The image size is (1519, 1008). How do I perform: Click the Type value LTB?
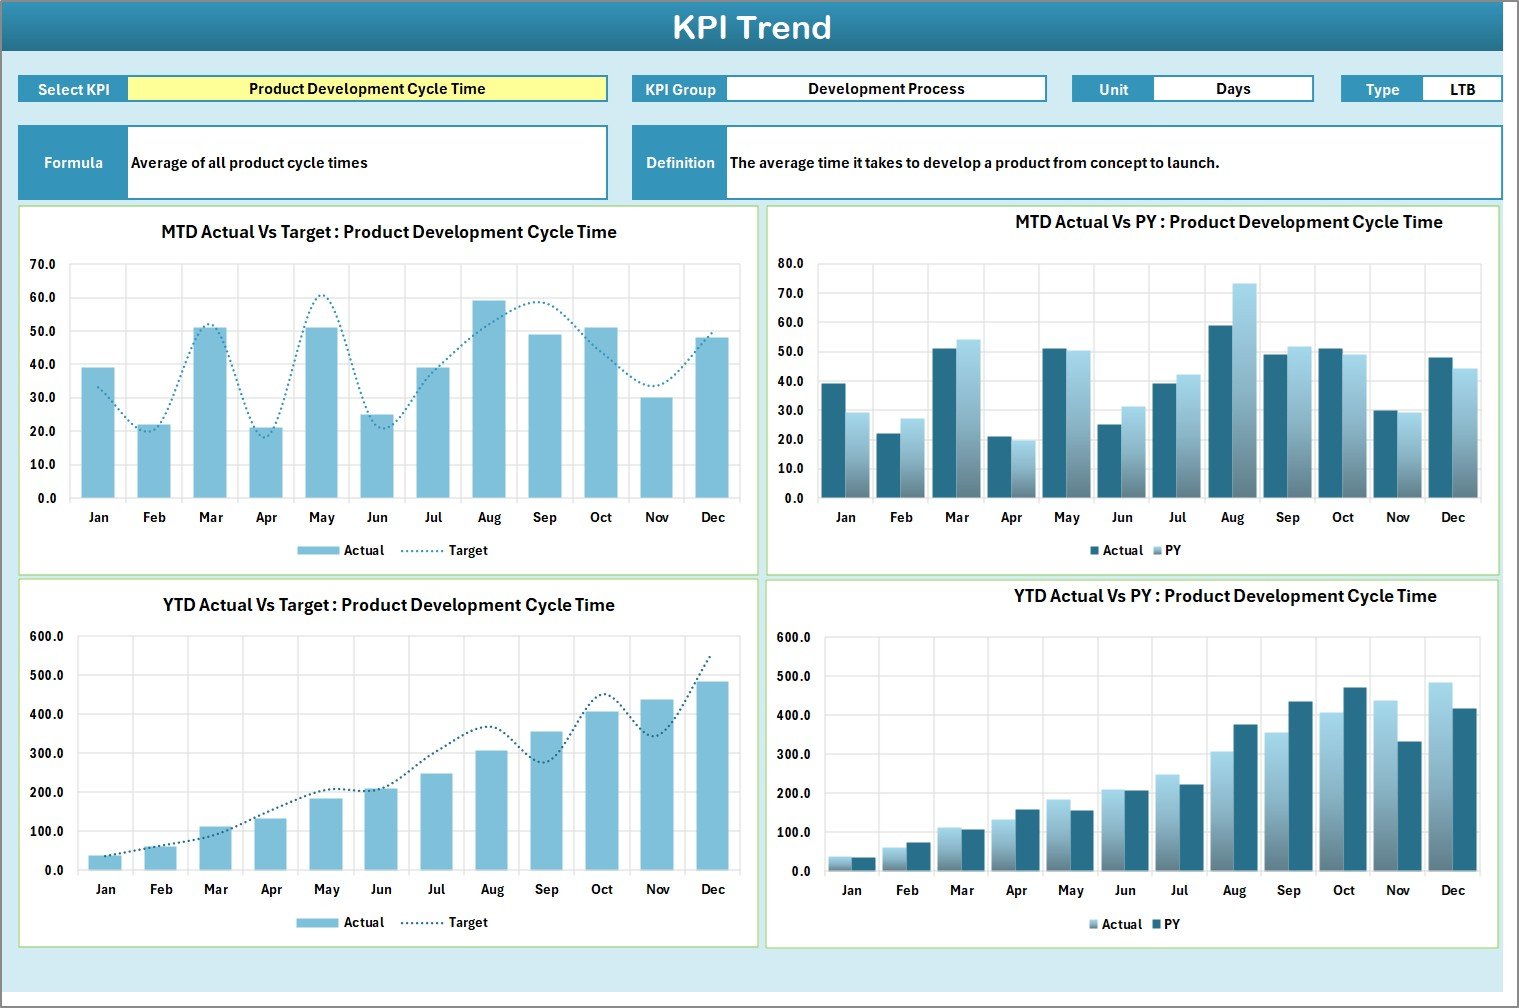pos(1462,88)
